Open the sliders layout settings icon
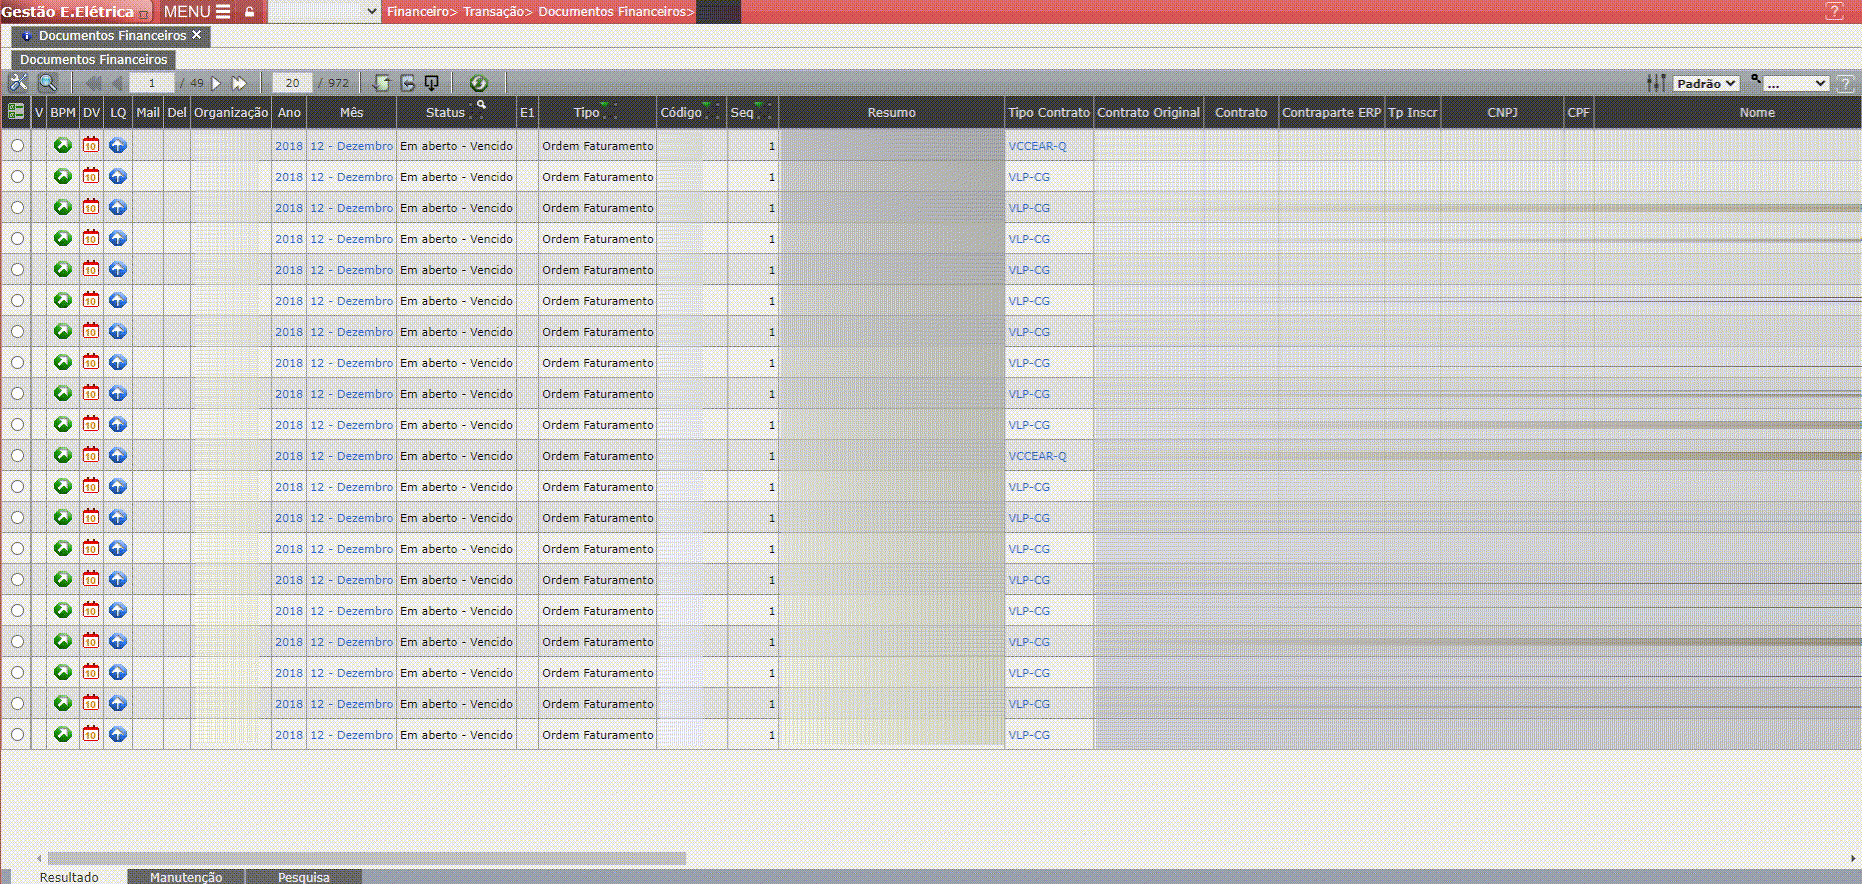 [1656, 83]
